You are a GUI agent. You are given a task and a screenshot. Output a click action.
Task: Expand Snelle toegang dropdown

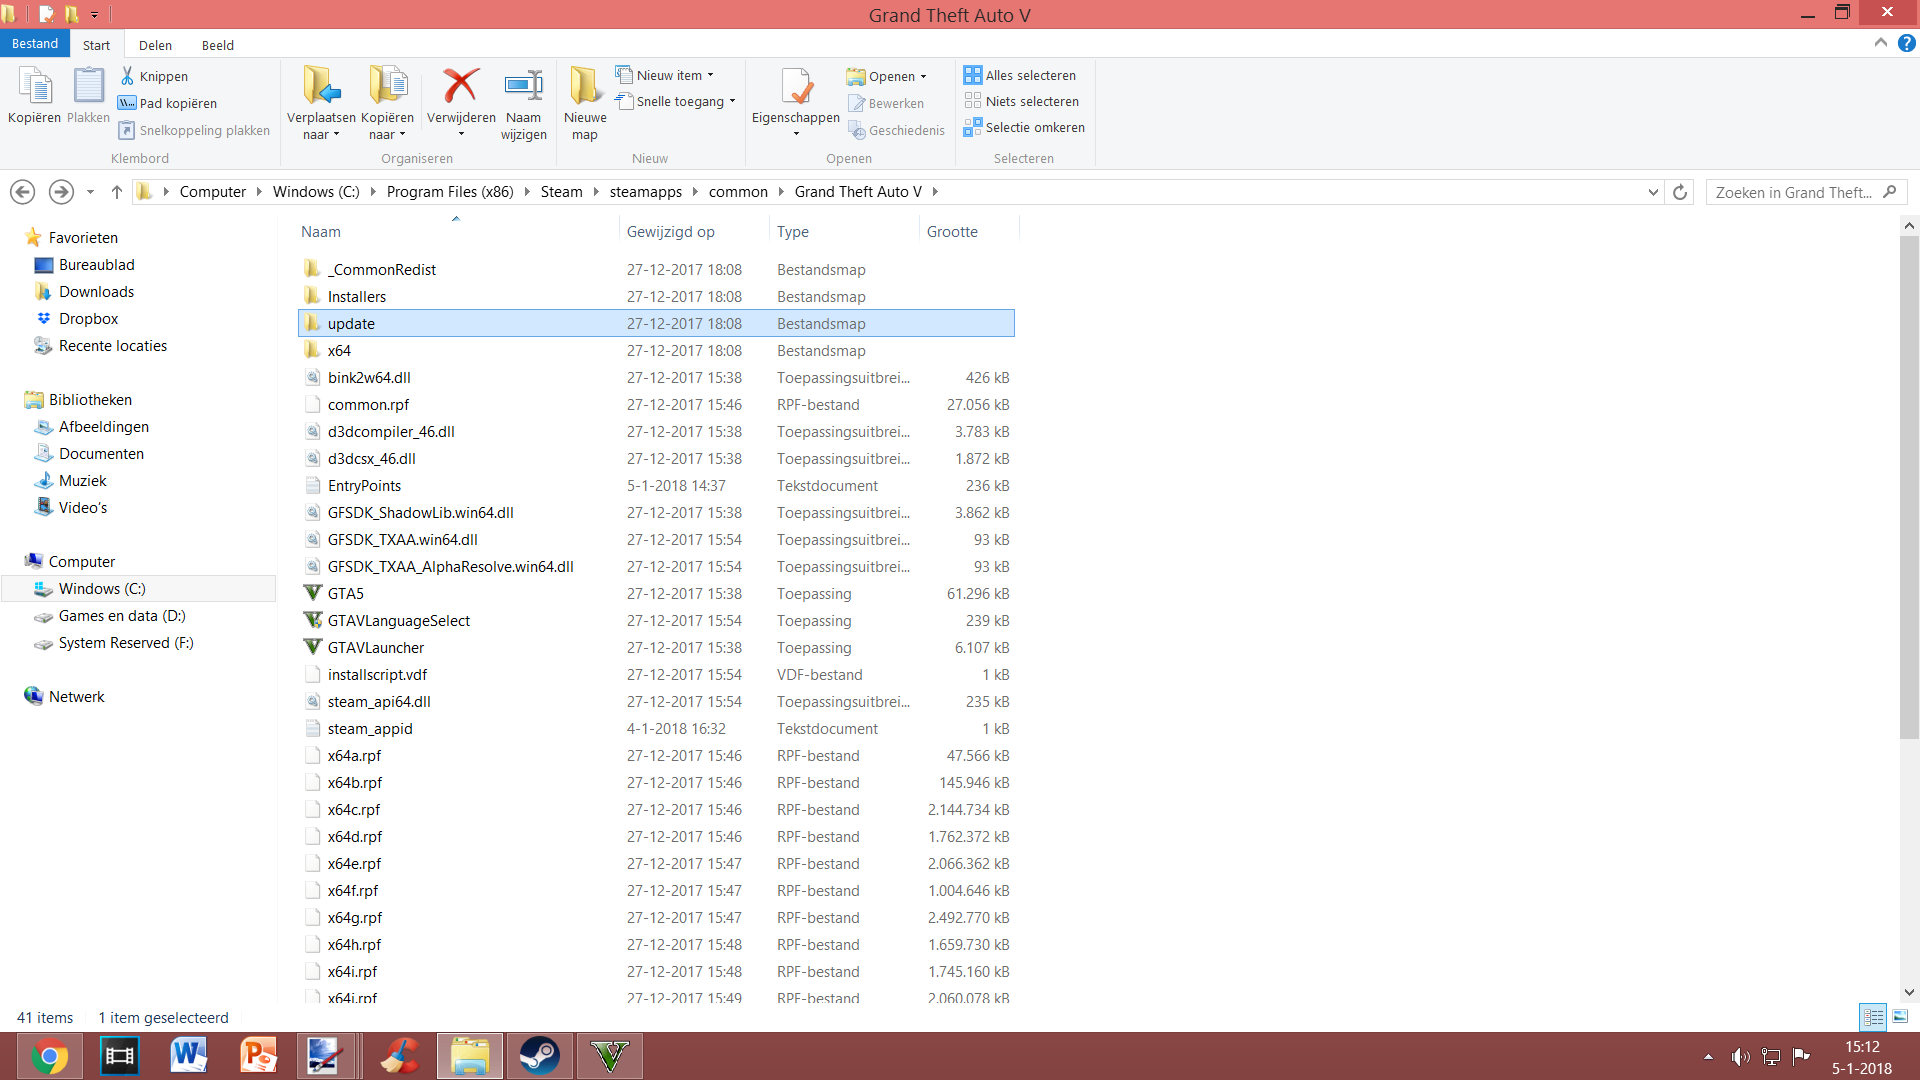(732, 101)
